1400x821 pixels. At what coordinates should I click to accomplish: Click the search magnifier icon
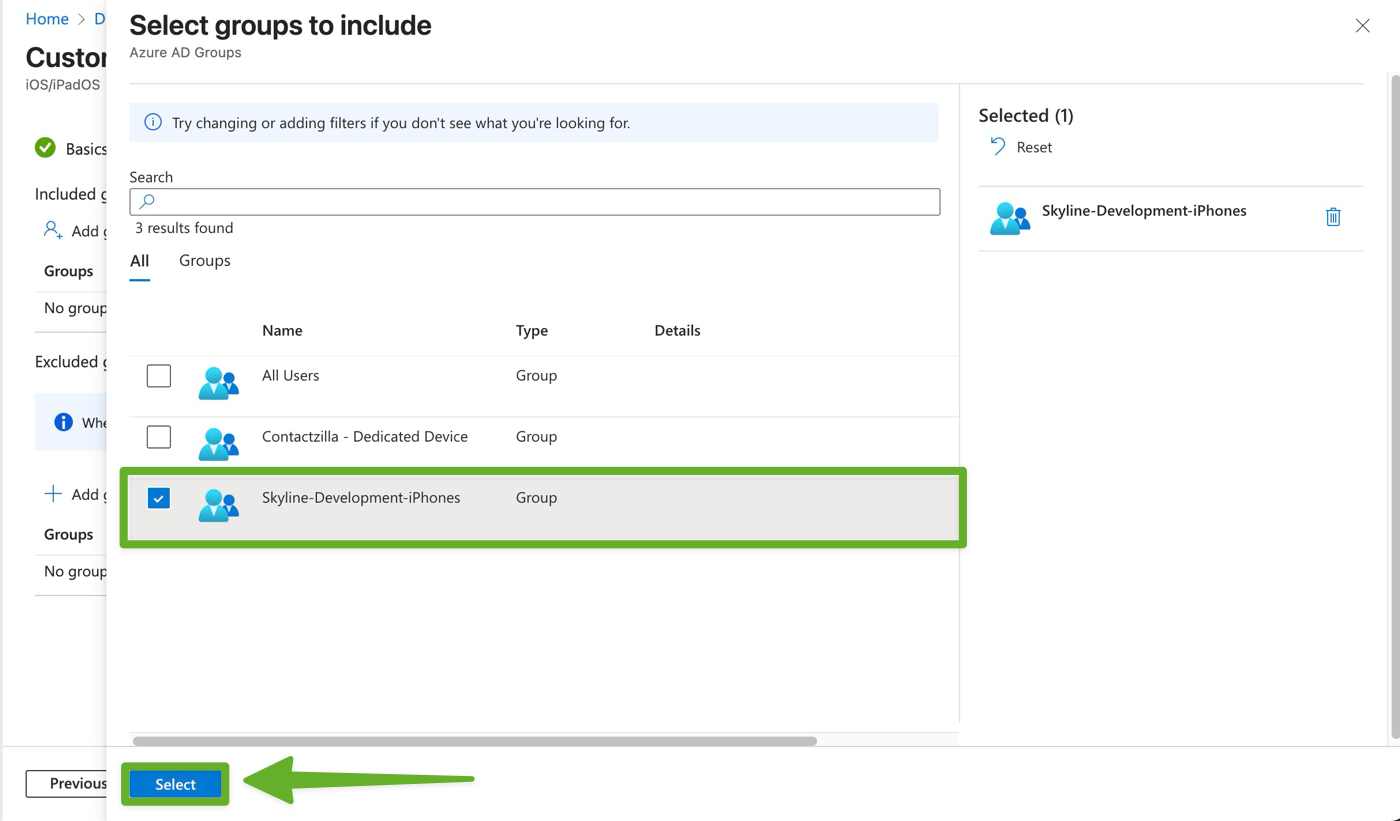(x=147, y=201)
